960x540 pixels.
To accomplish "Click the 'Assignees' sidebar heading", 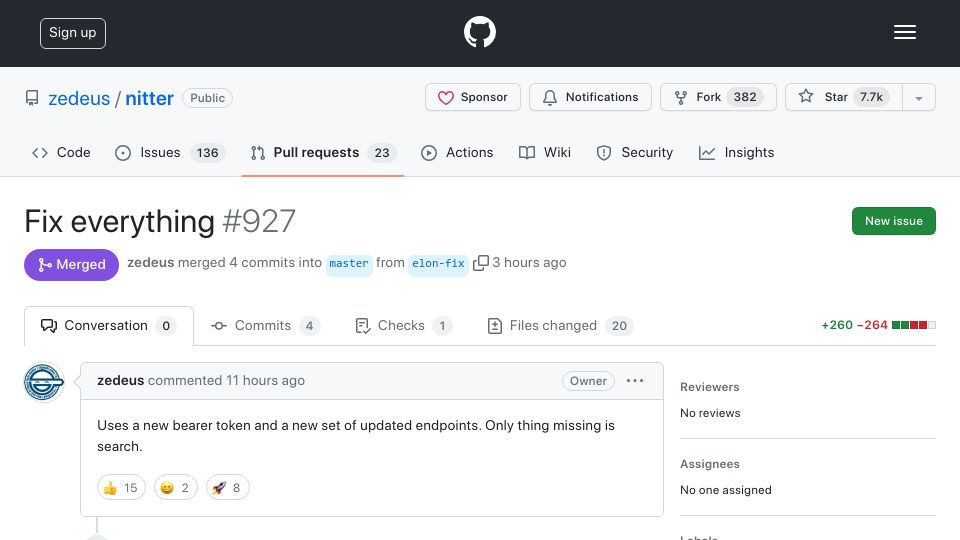I will [710, 464].
